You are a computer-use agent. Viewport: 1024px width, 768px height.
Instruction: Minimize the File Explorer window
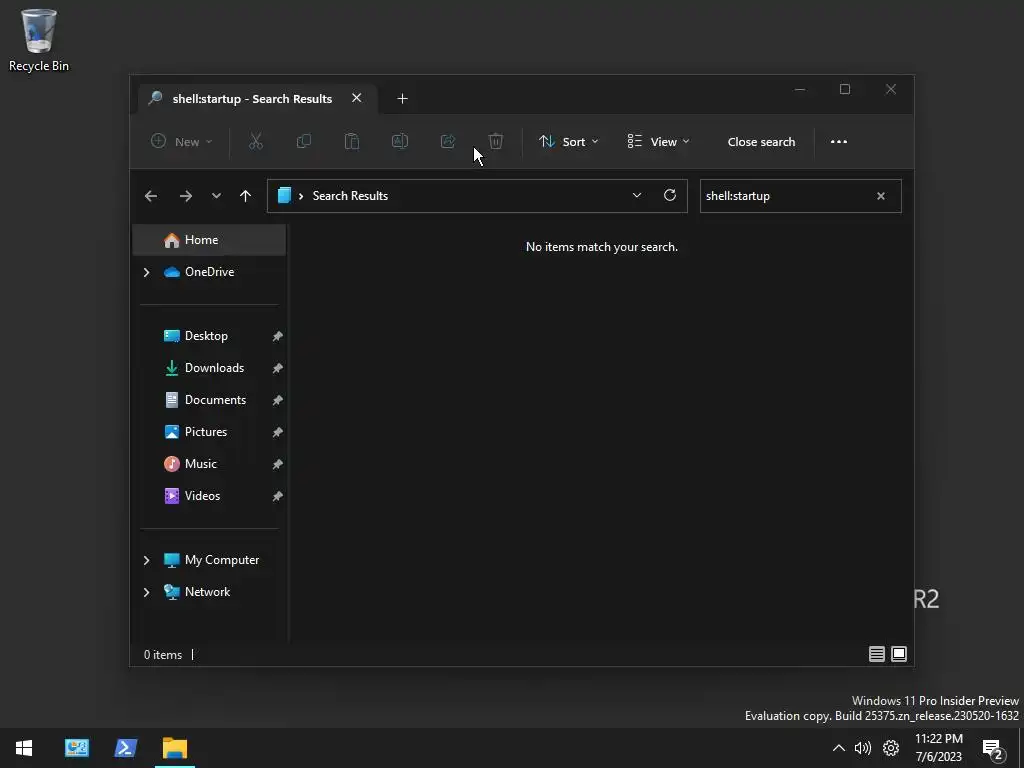click(800, 89)
